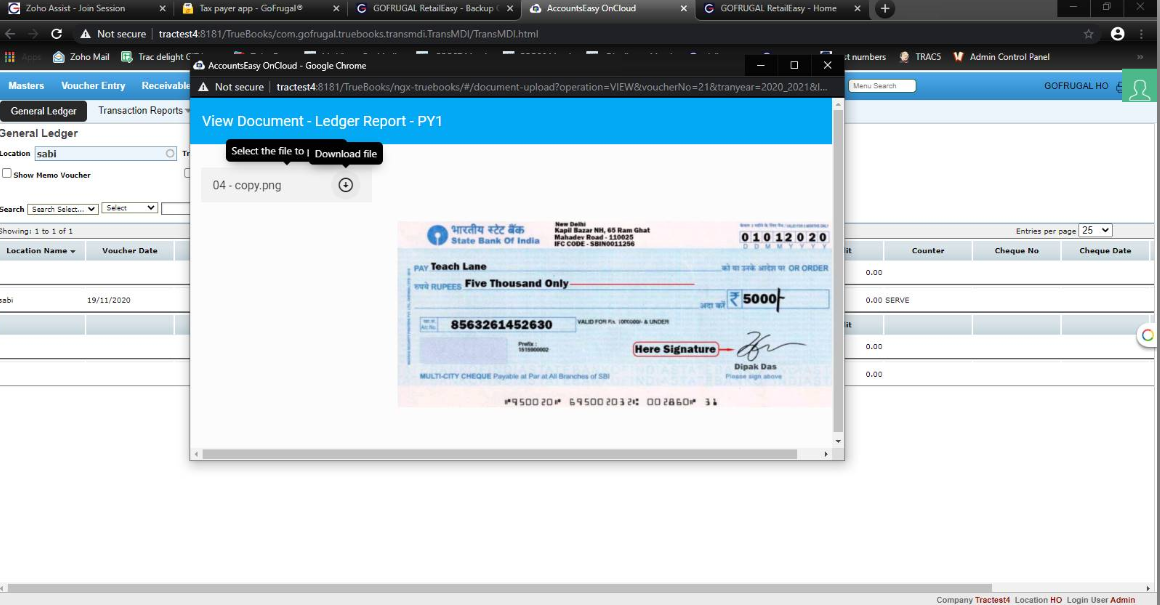Open the Admin Control Panel bookmark
Viewport: 1160px width, 605px height.
click(1002, 57)
